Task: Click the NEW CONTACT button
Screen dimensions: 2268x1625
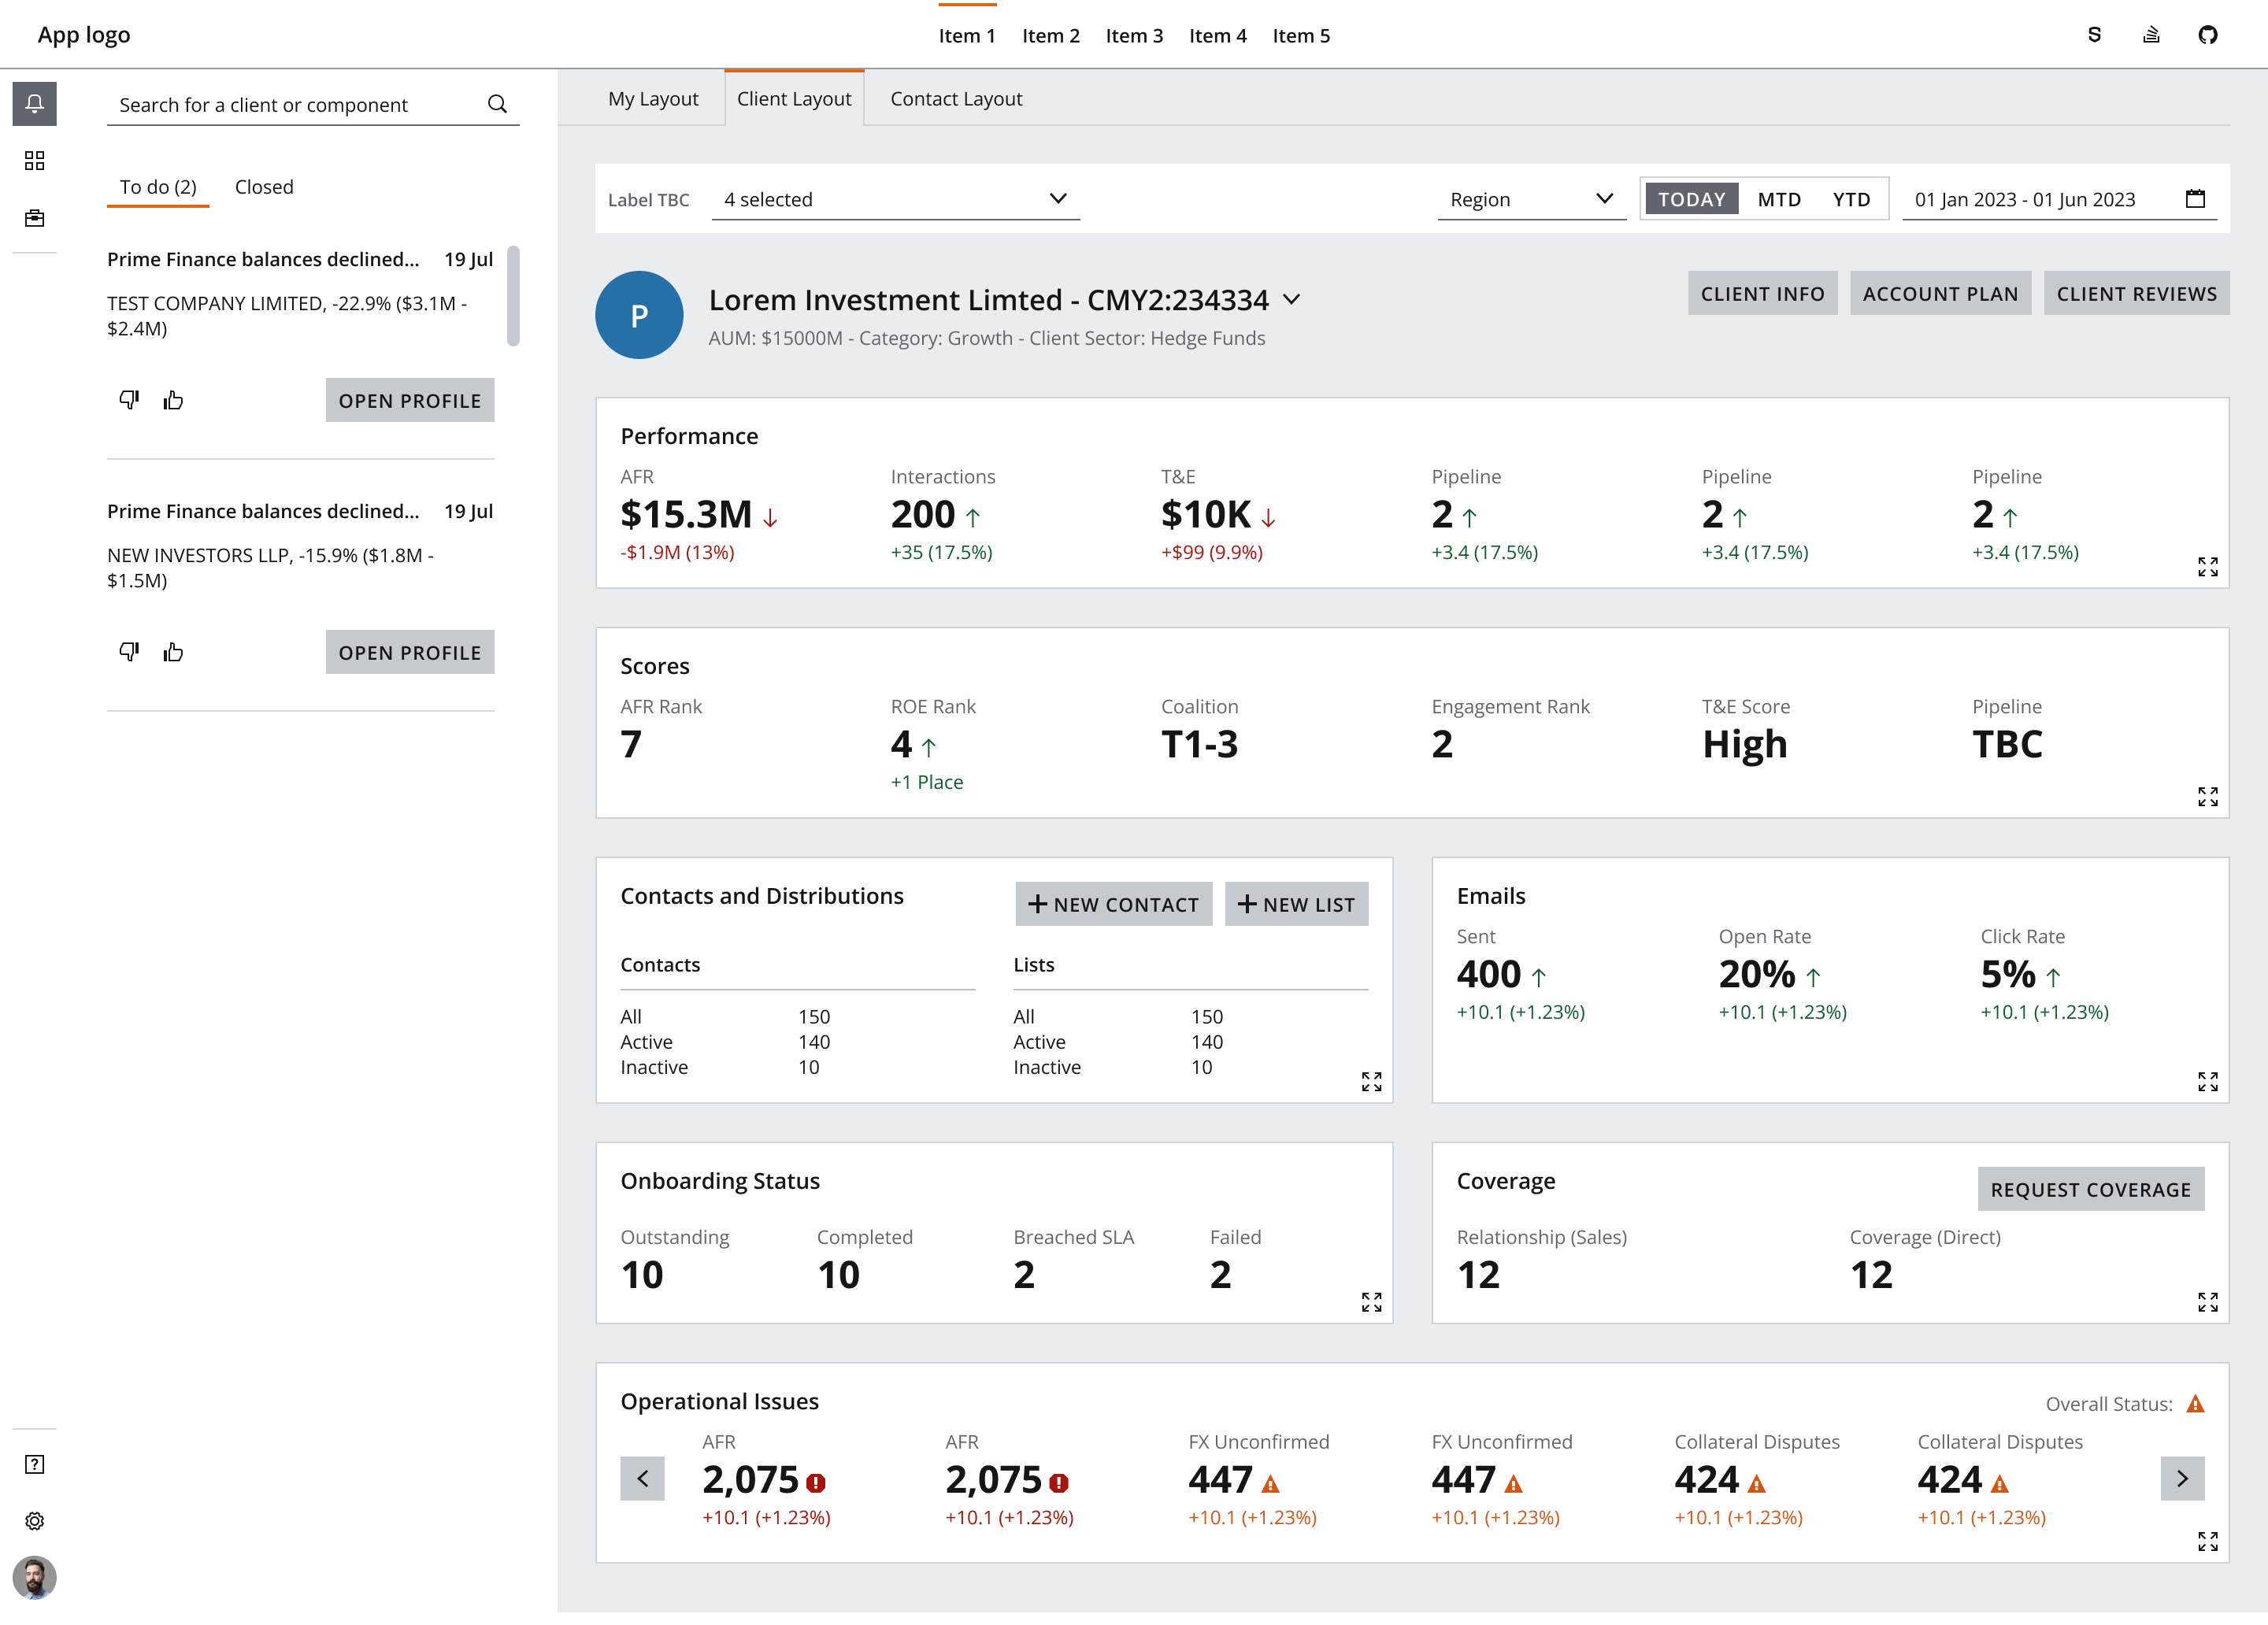Action: (1113, 903)
